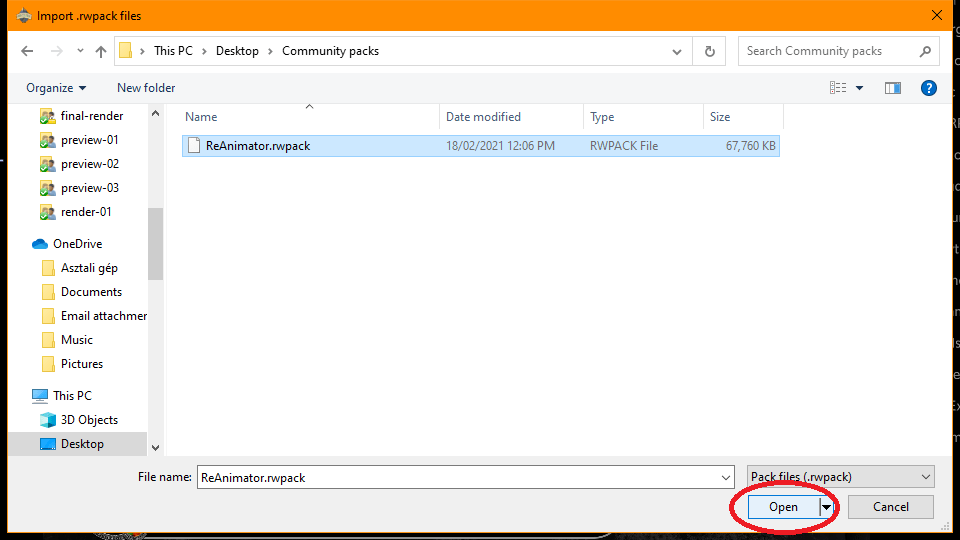This screenshot has width=960, height=540.
Task: Open the Help question mark icon
Action: pos(928,88)
